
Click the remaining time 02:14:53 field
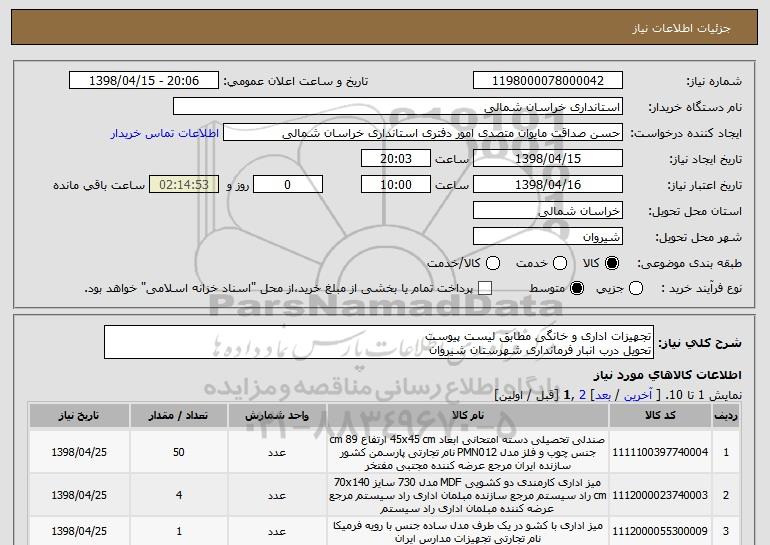point(184,185)
